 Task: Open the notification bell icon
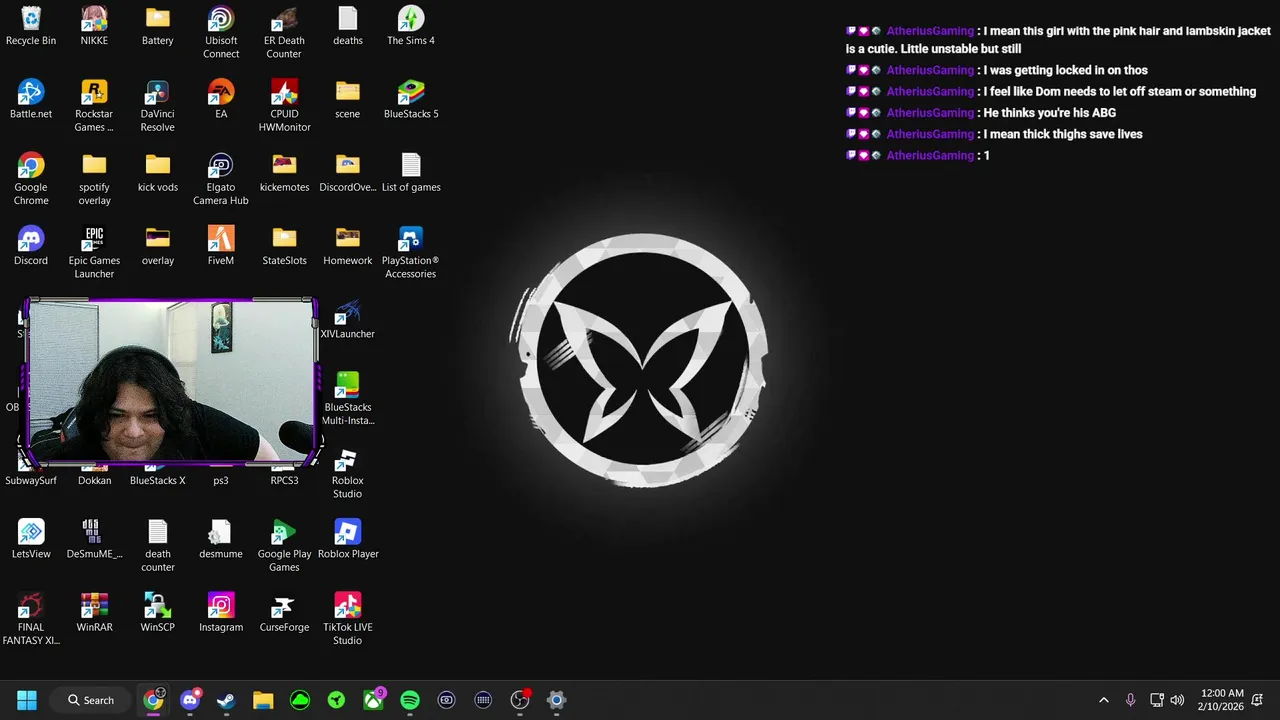click(x=1257, y=700)
